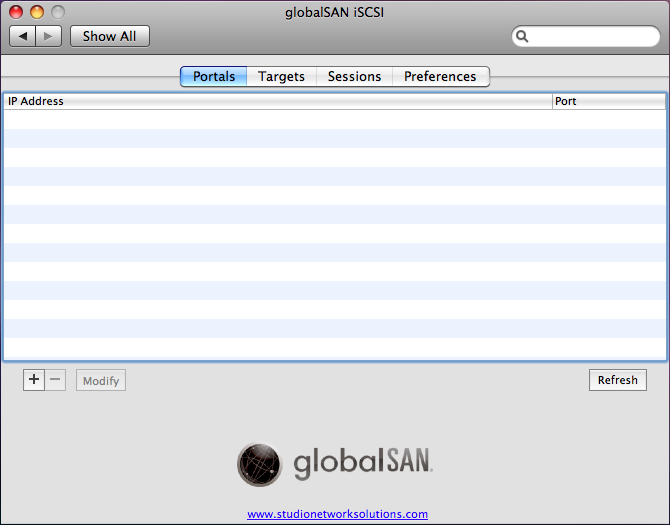The width and height of the screenshot is (670, 525).
Task: Remove a portal with the minus button
Action: pyautogui.click(x=55, y=380)
